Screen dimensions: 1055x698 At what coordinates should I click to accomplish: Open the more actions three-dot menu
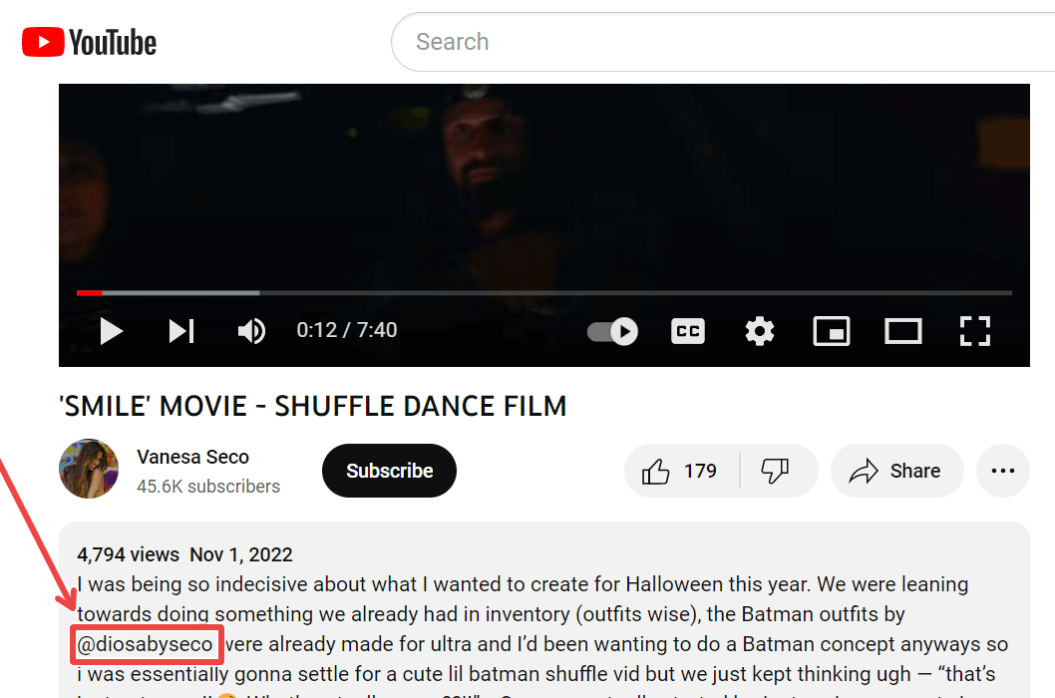1003,470
